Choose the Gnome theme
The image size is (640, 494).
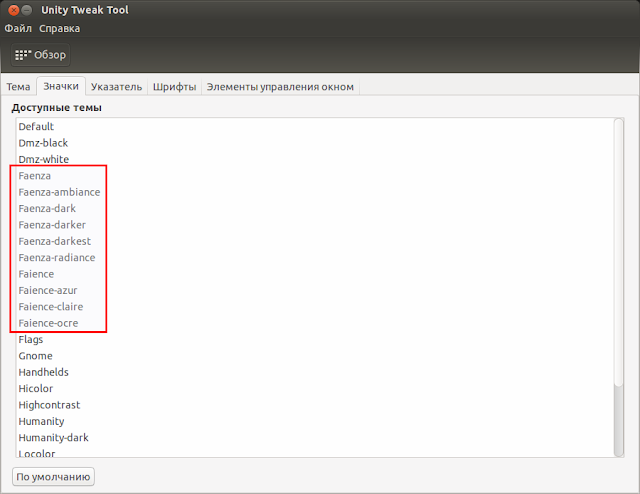pyautogui.click(x=315, y=356)
